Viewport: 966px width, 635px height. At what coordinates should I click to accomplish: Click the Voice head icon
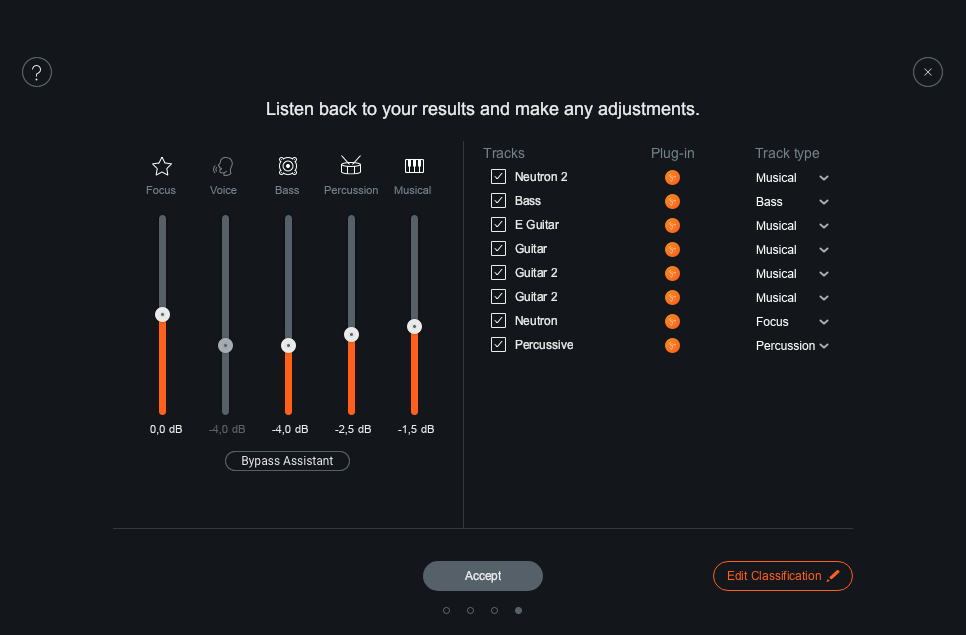[224, 166]
